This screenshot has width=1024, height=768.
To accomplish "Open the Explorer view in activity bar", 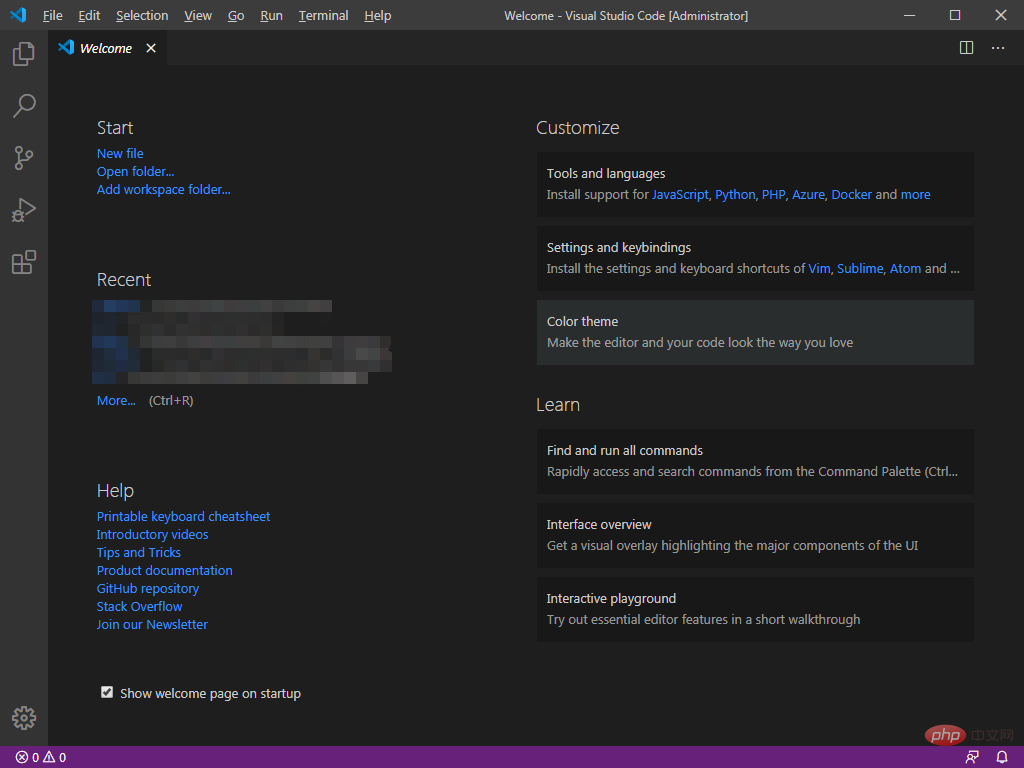I will 24,54.
